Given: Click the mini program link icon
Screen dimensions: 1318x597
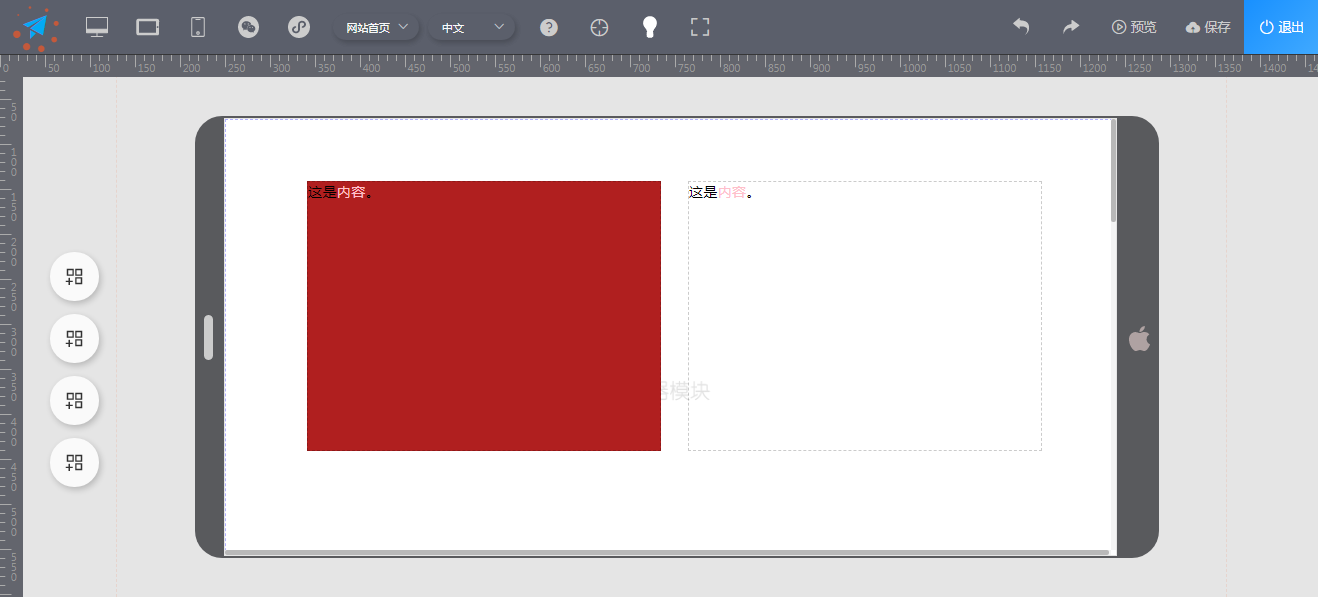Looking at the screenshot, I should tap(299, 27).
